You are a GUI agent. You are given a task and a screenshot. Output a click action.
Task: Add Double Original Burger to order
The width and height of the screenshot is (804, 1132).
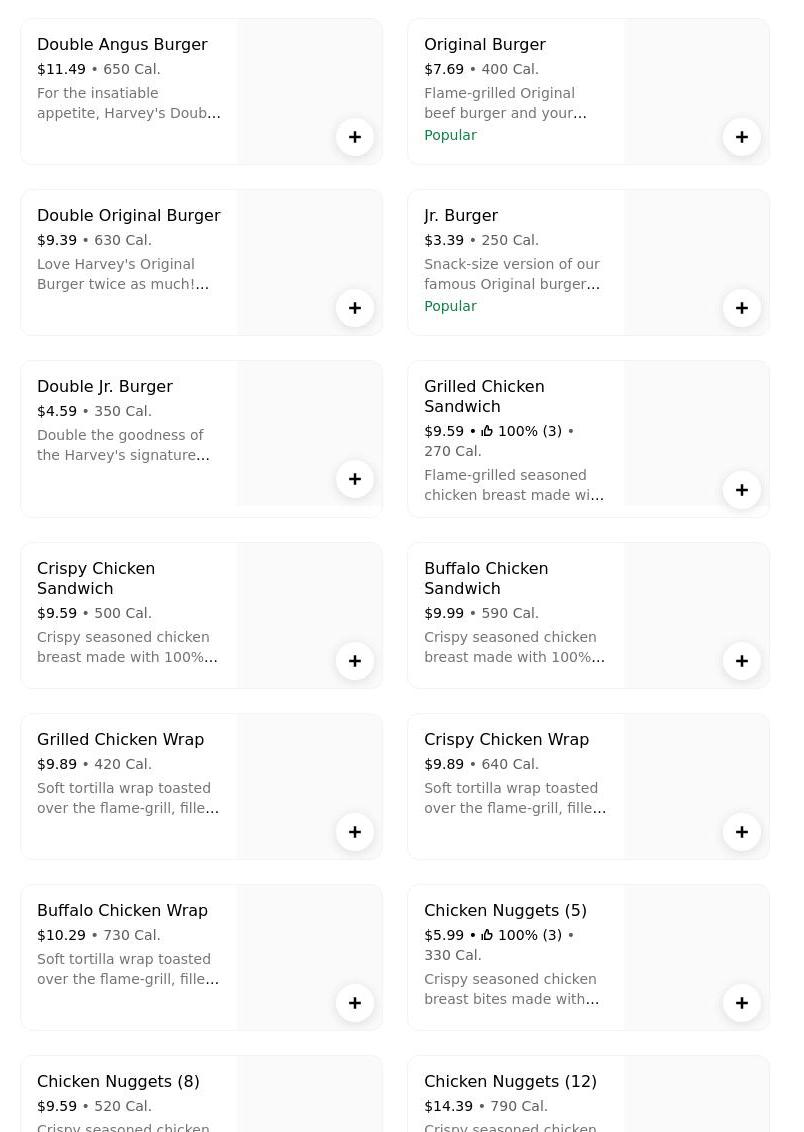tap(355, 308)
